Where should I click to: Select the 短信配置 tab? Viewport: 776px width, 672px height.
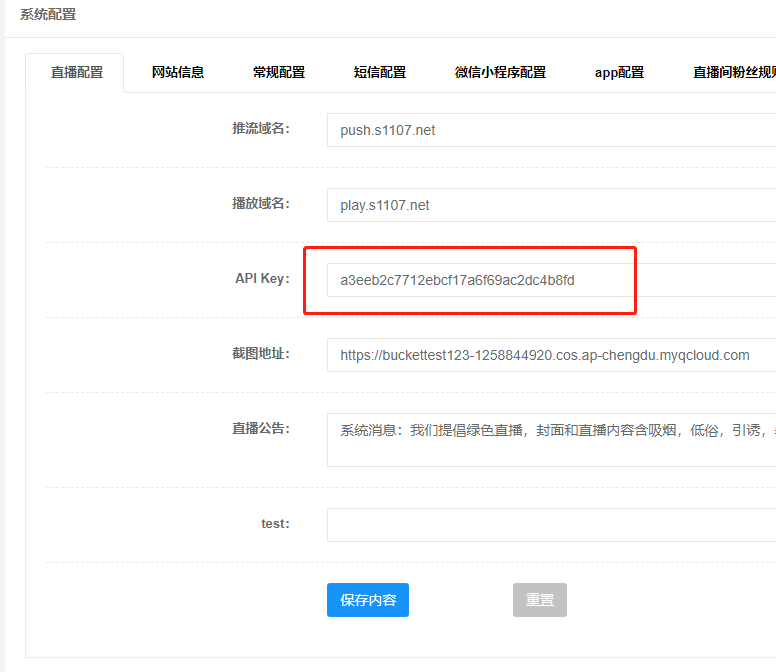pyautogui.click(x=380, y=72)
